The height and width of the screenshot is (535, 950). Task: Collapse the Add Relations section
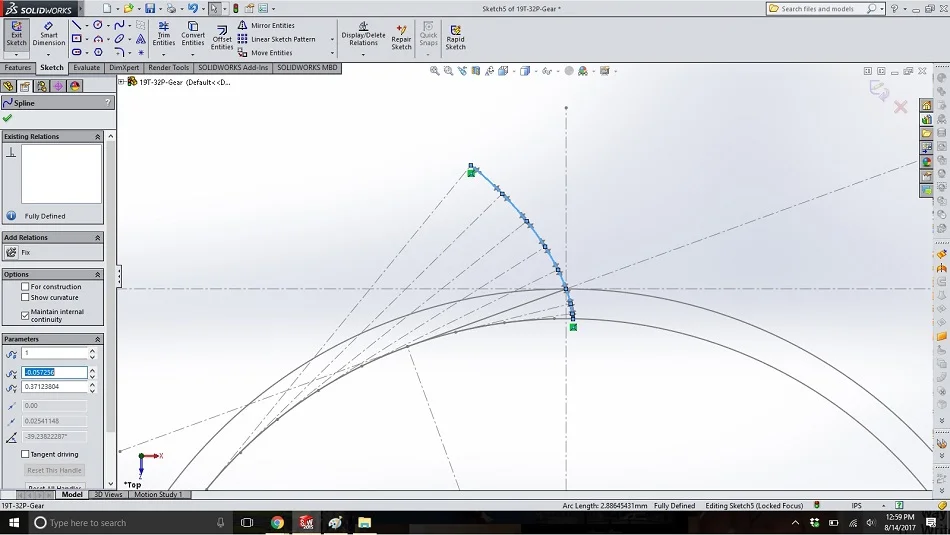(98, 238)
